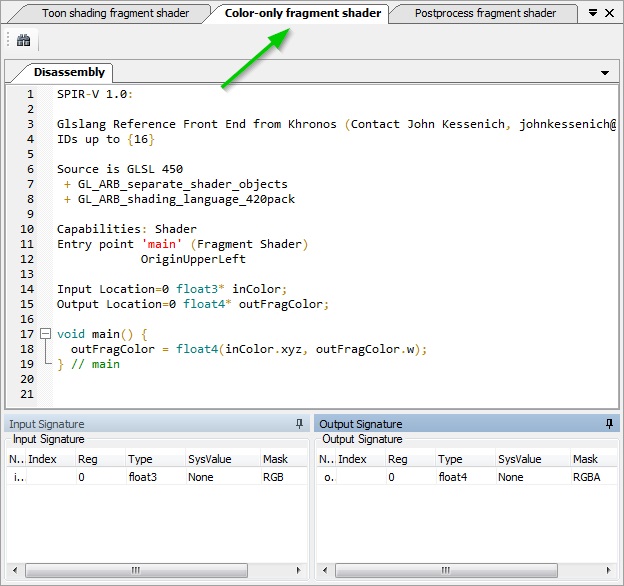Sort Output Signature by Reg column
This screenshot has width=624, height=586.
tap(411, 459)
